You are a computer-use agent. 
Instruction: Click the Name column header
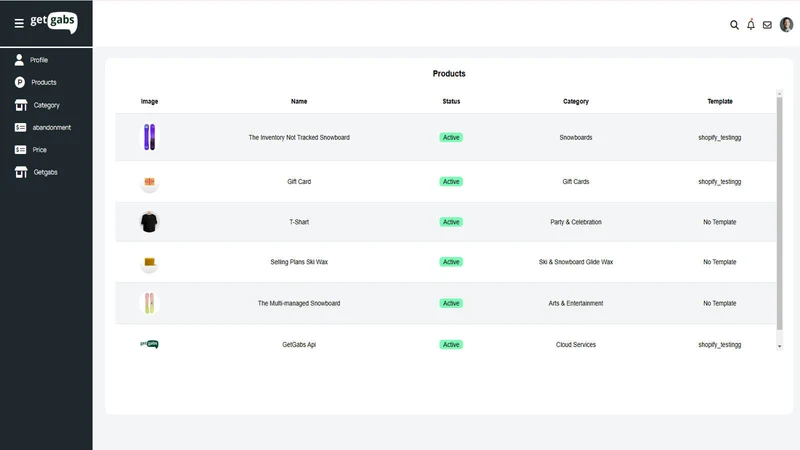[x=299, y=102]
